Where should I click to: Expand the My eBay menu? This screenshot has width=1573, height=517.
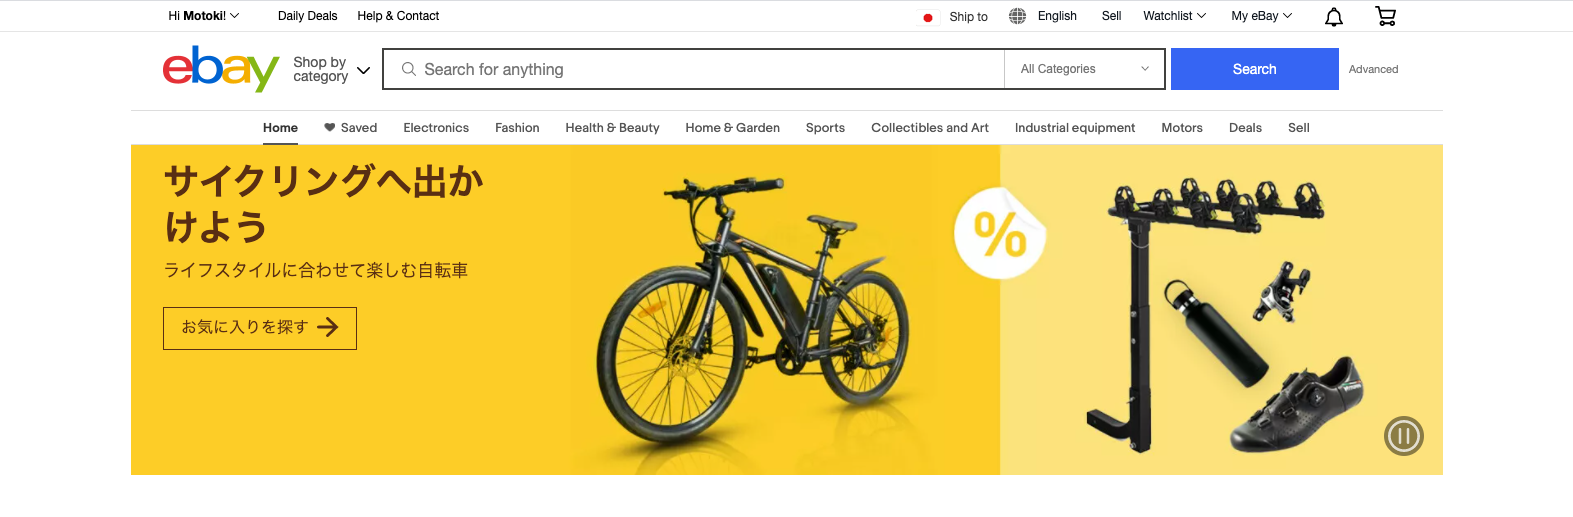[1262, 16]
